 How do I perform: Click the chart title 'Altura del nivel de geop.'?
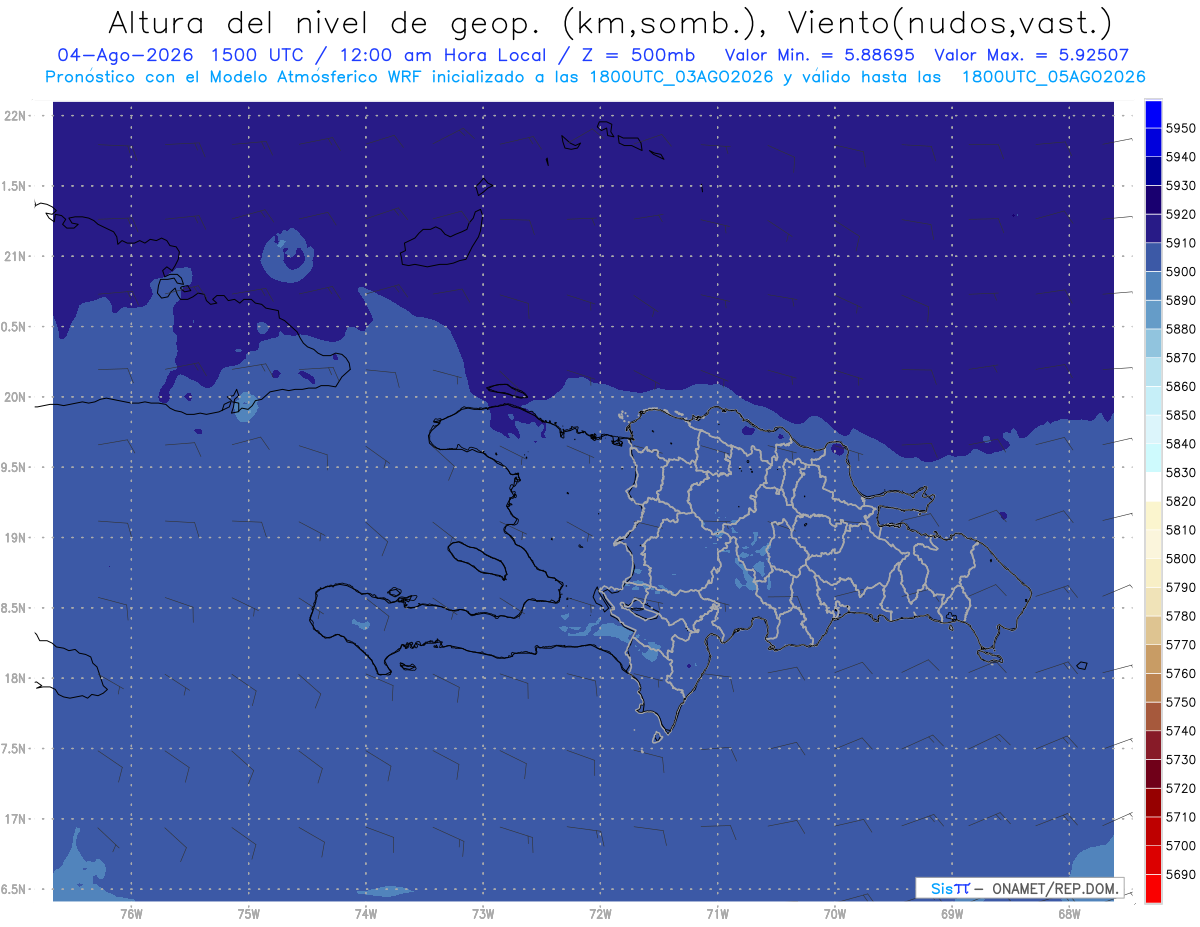(326, 22)
